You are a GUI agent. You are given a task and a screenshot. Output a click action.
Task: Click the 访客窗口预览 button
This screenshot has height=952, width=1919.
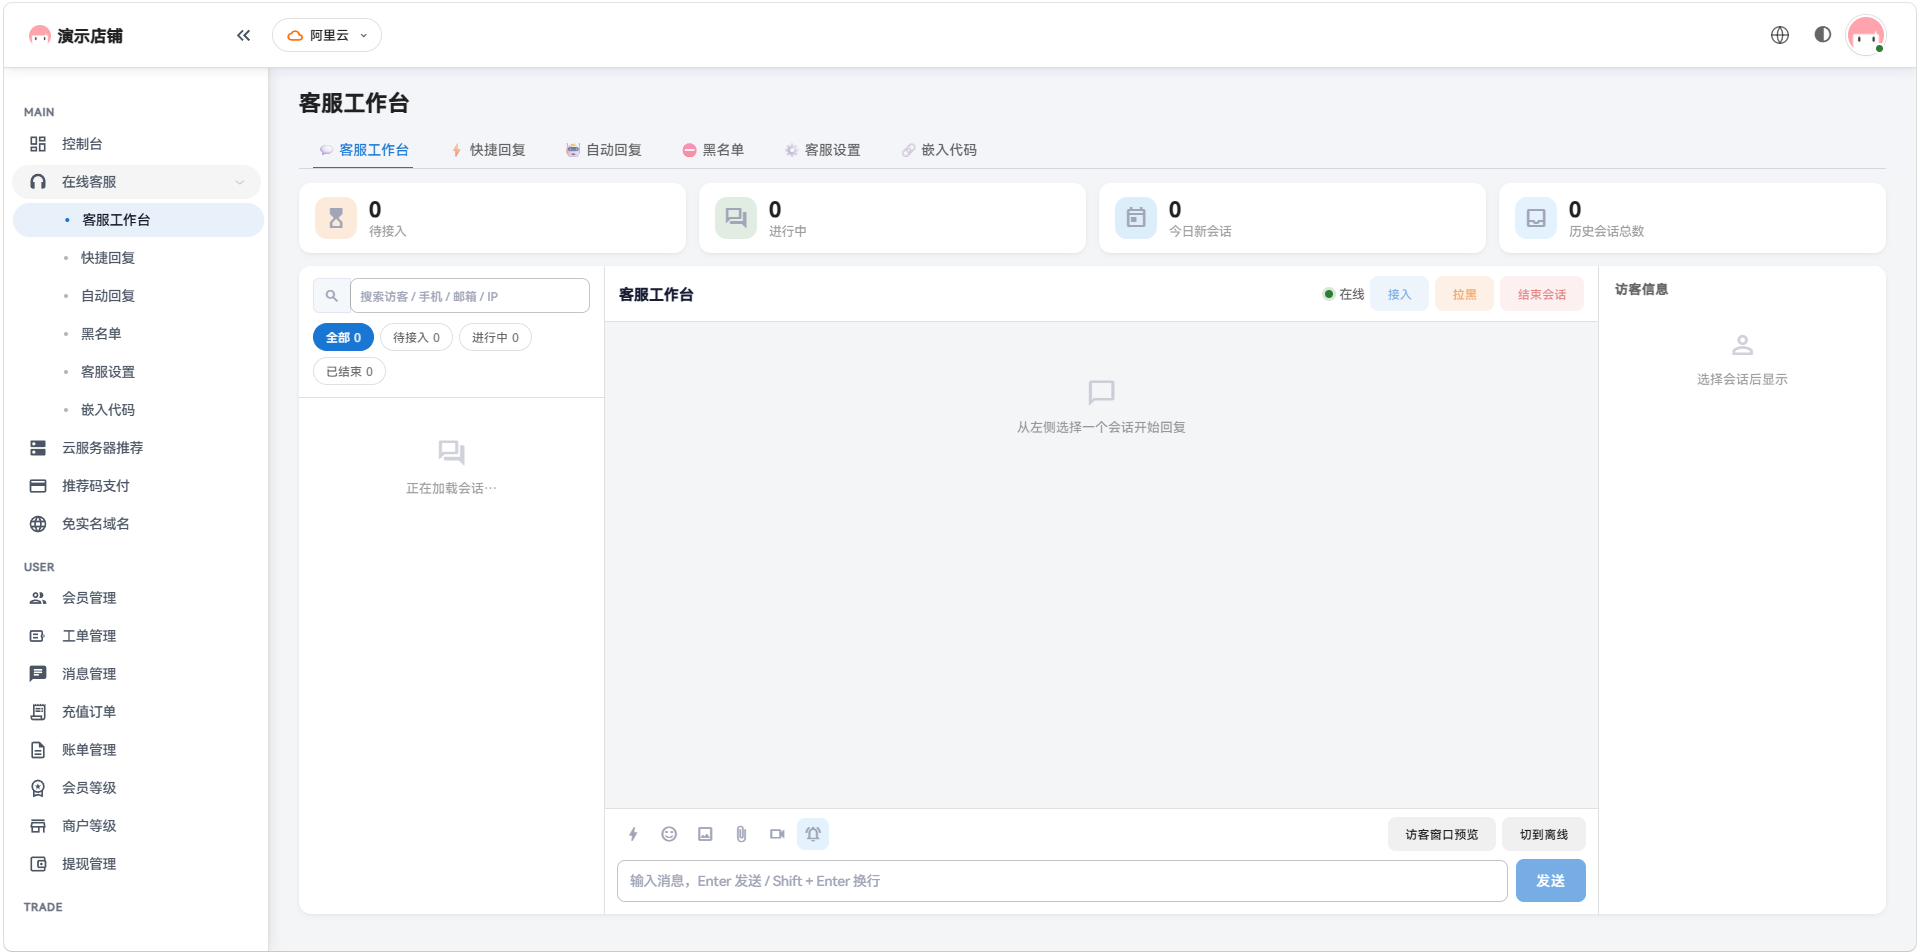pos(1441,834)
